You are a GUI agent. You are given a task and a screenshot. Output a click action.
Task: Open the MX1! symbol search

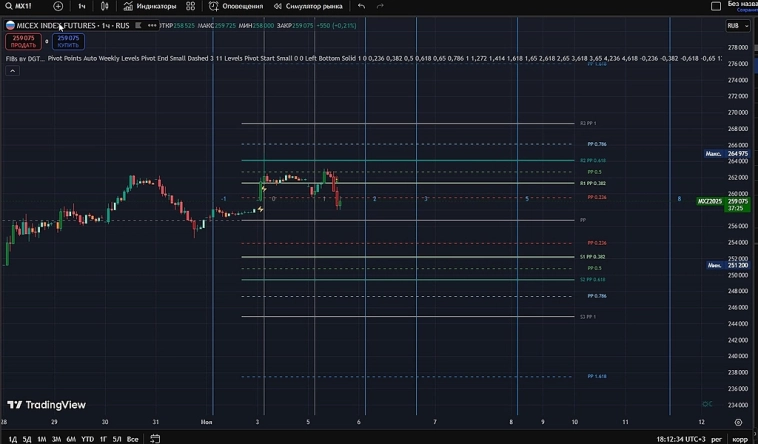tap(22, 6)
